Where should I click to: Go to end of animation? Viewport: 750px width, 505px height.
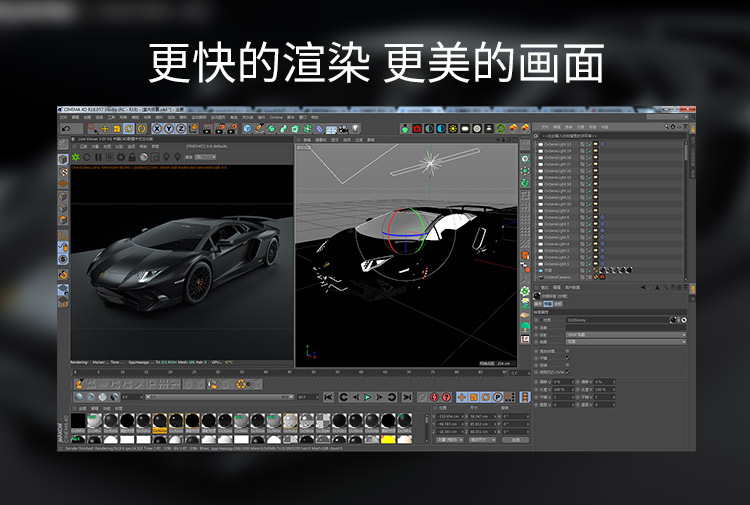(407, 397)
